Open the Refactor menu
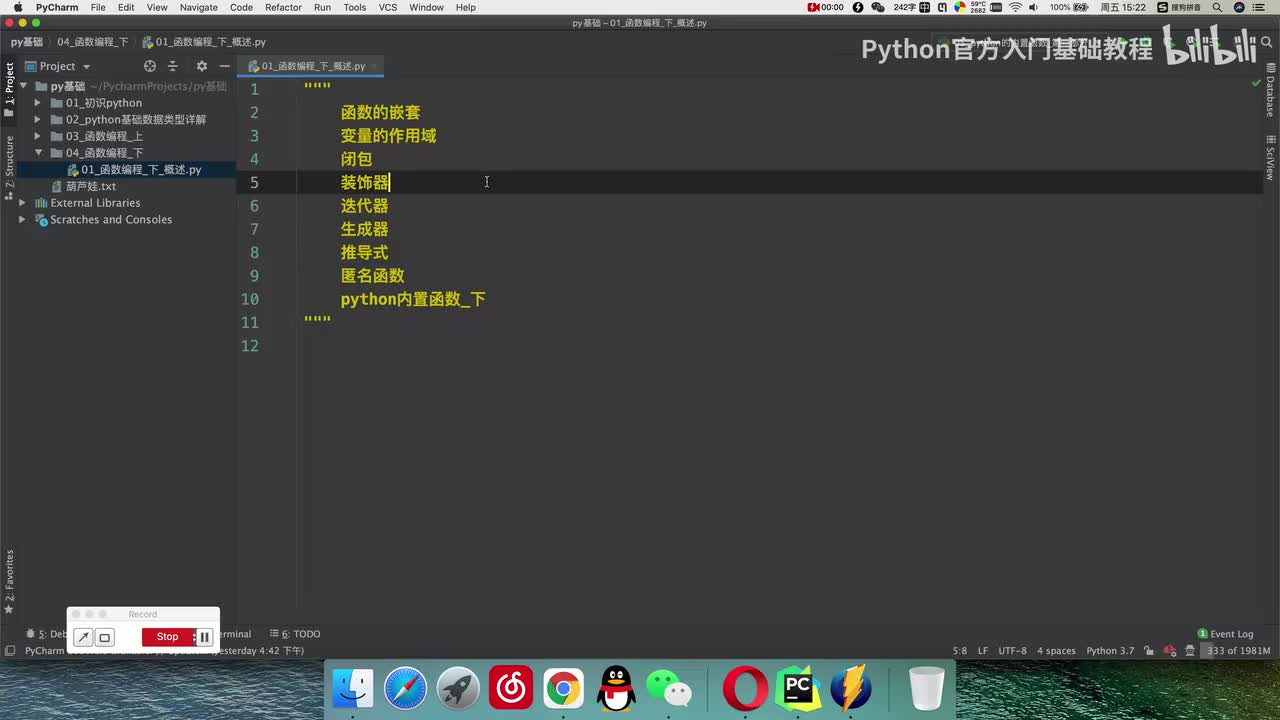1280x720 pixels. [283, 7]
